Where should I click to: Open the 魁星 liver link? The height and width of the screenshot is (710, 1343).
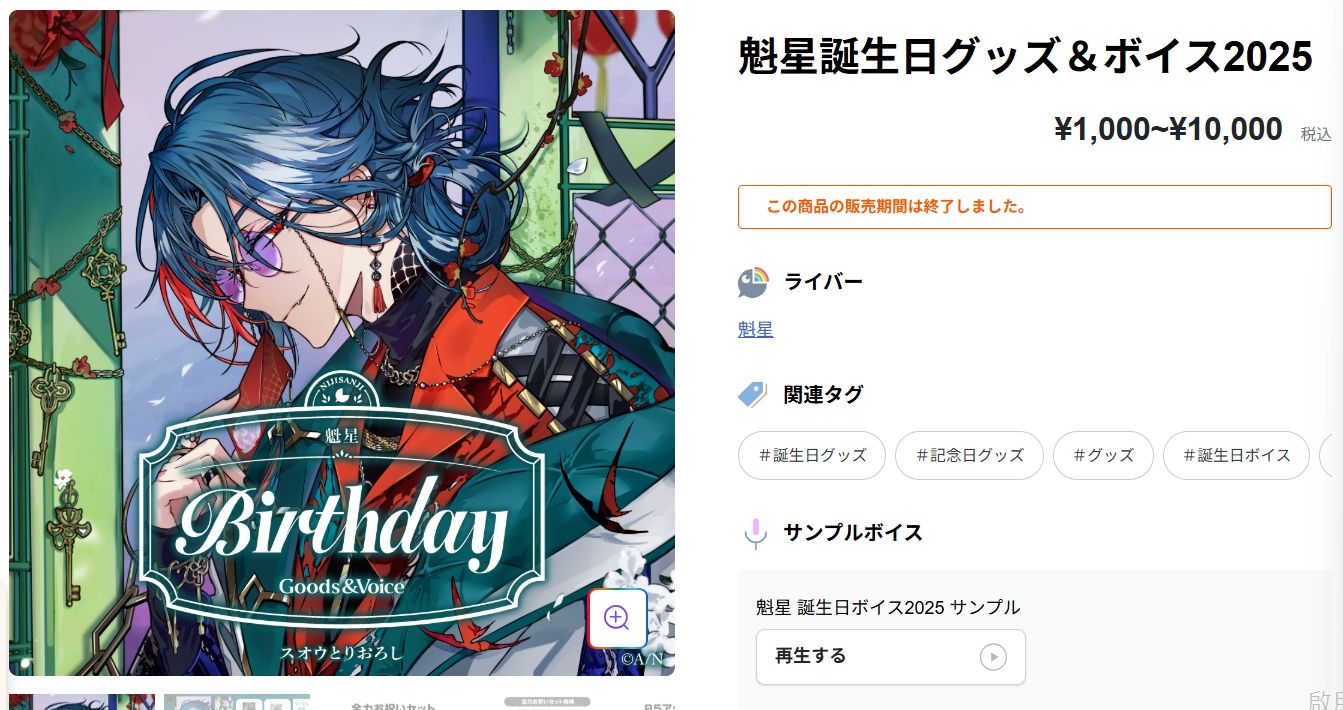click(755, 329)
